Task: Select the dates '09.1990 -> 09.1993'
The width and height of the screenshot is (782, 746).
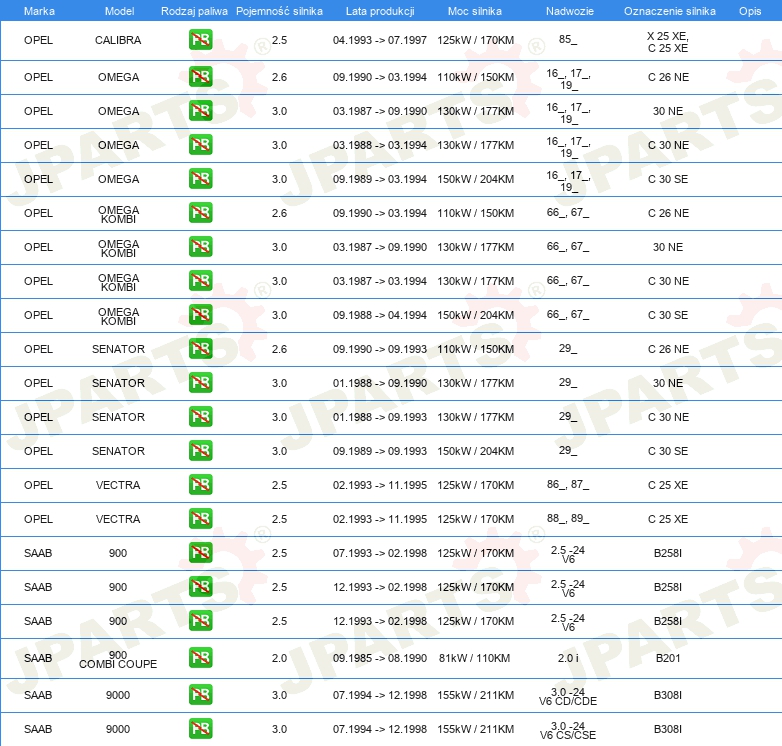Action: coord(380,349)
